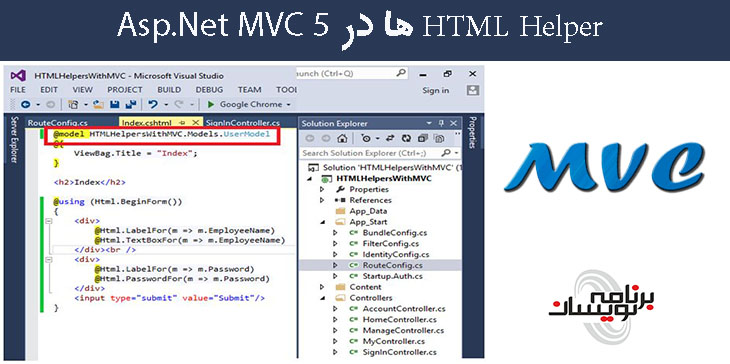Open the VIEW menu
The image size is (730, 364).
coord(82,90)
